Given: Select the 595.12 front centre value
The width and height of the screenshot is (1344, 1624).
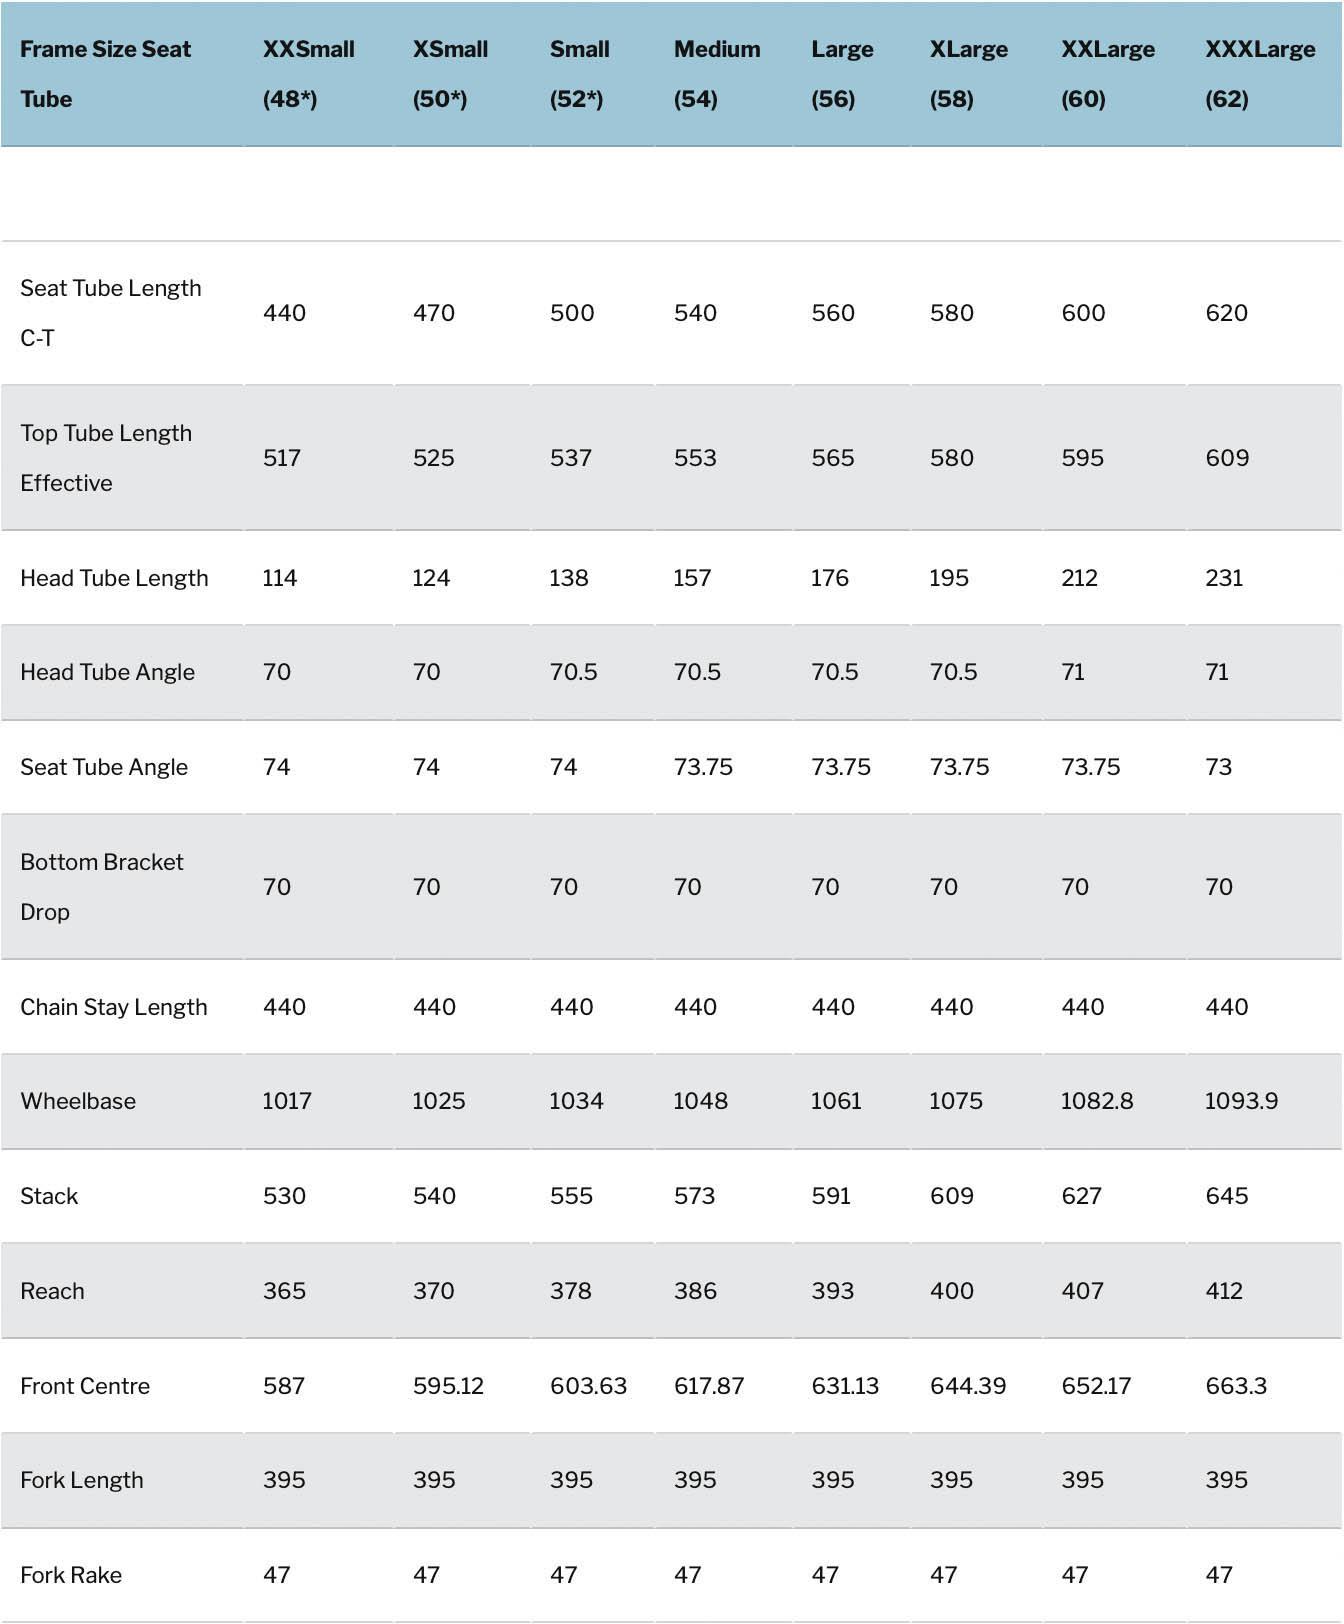Looking at the screenshot, I should click(x=448, y=1386).
